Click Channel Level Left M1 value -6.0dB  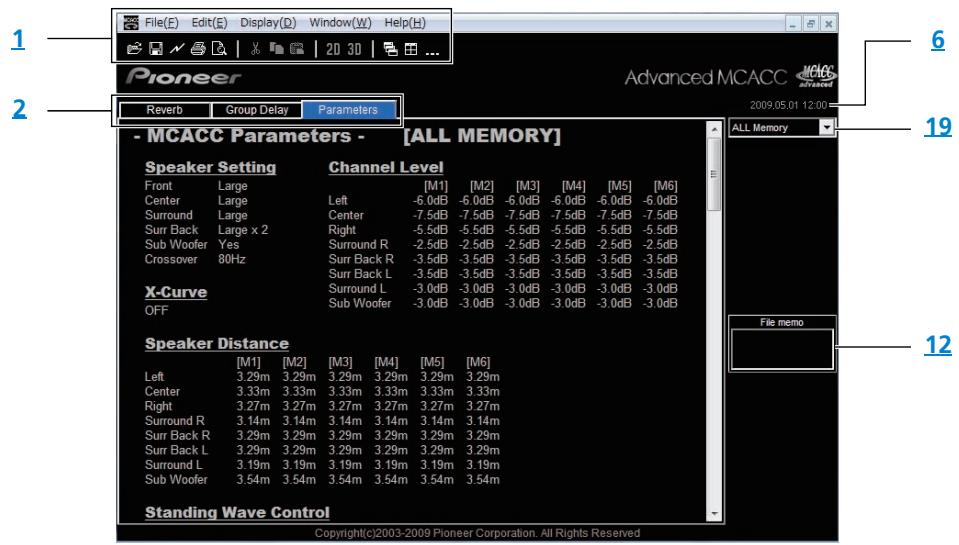[430, 201]
